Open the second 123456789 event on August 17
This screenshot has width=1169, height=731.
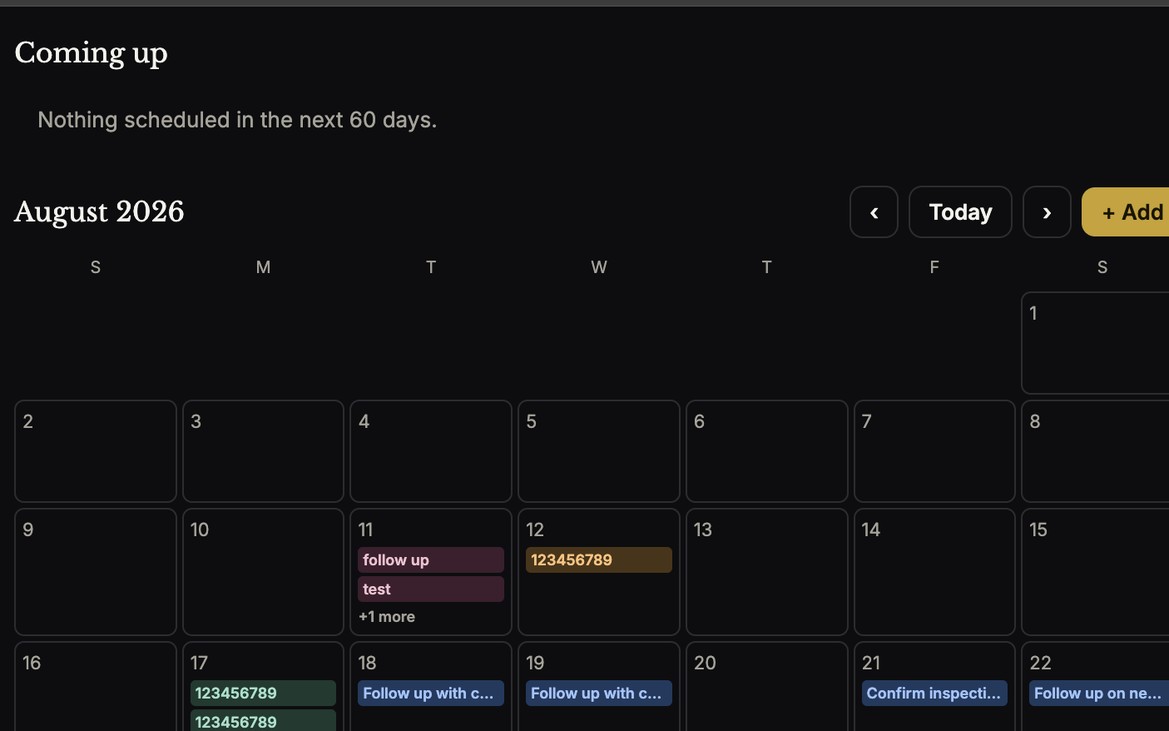(263, 721)
